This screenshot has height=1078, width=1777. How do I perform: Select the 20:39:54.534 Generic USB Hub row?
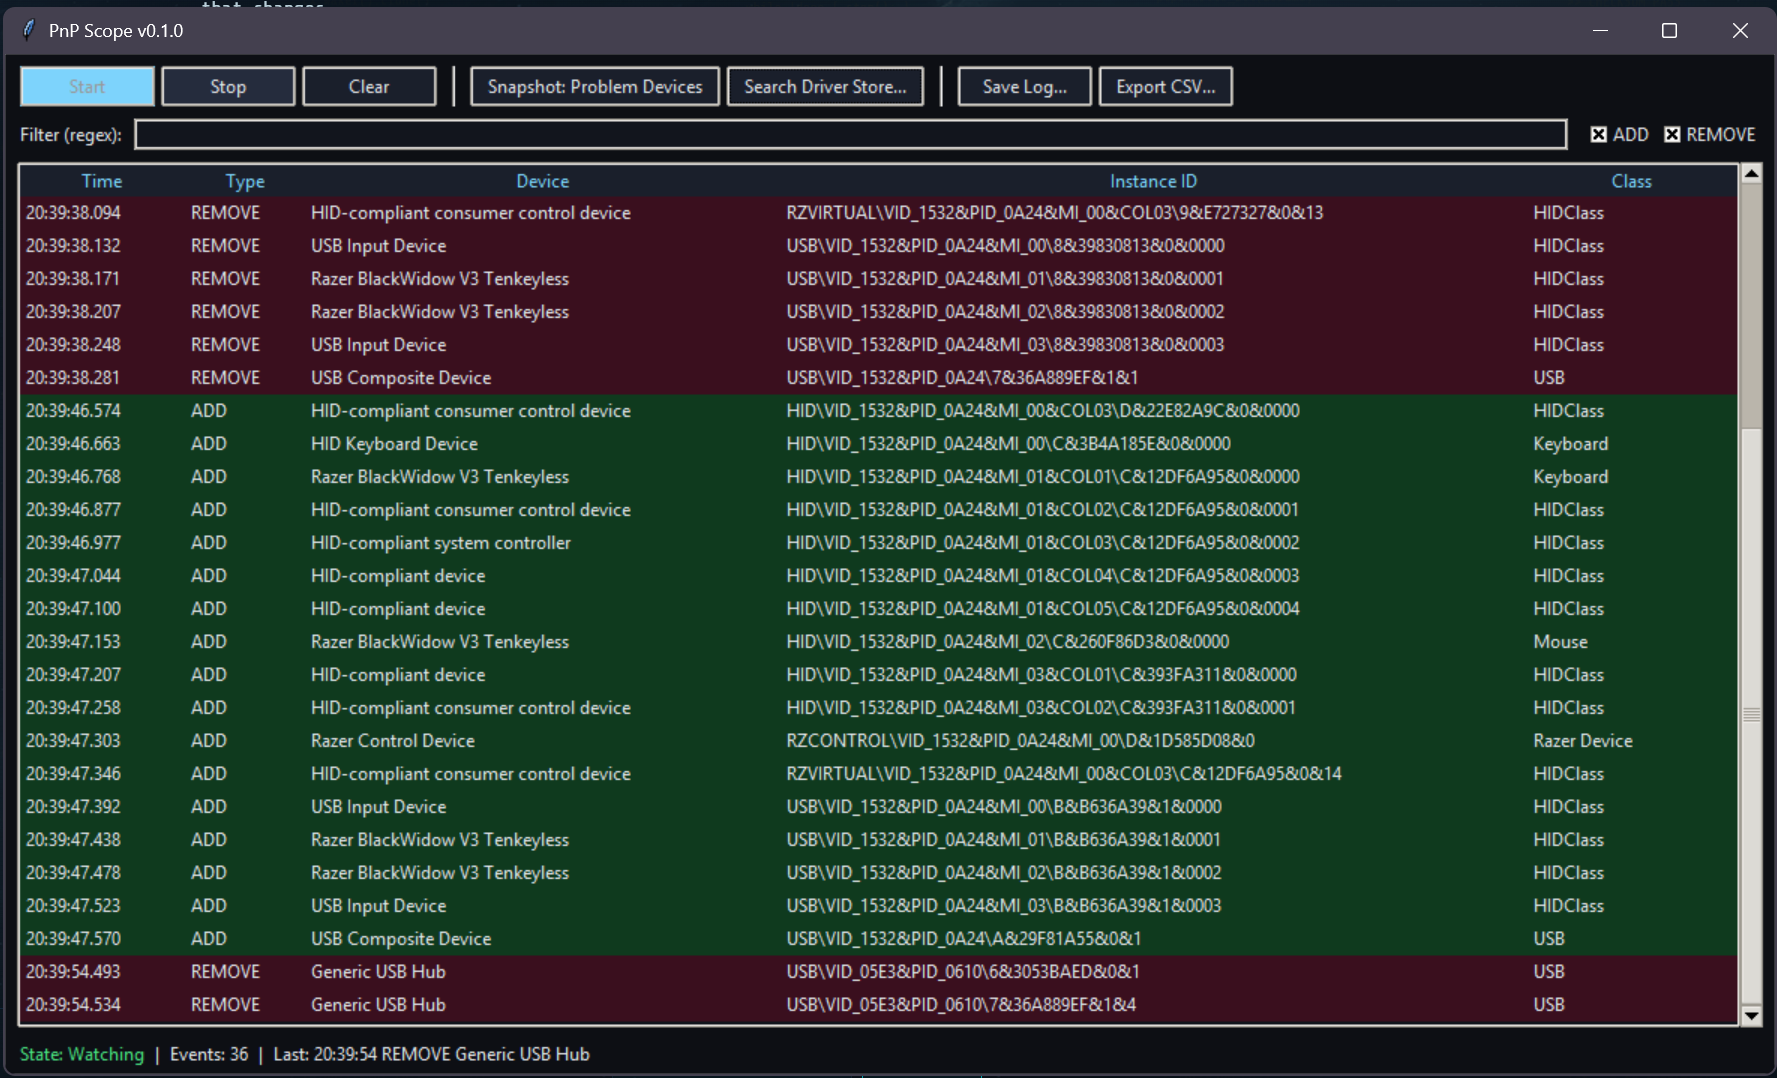pyautogui.click(x=878, y=1004)
